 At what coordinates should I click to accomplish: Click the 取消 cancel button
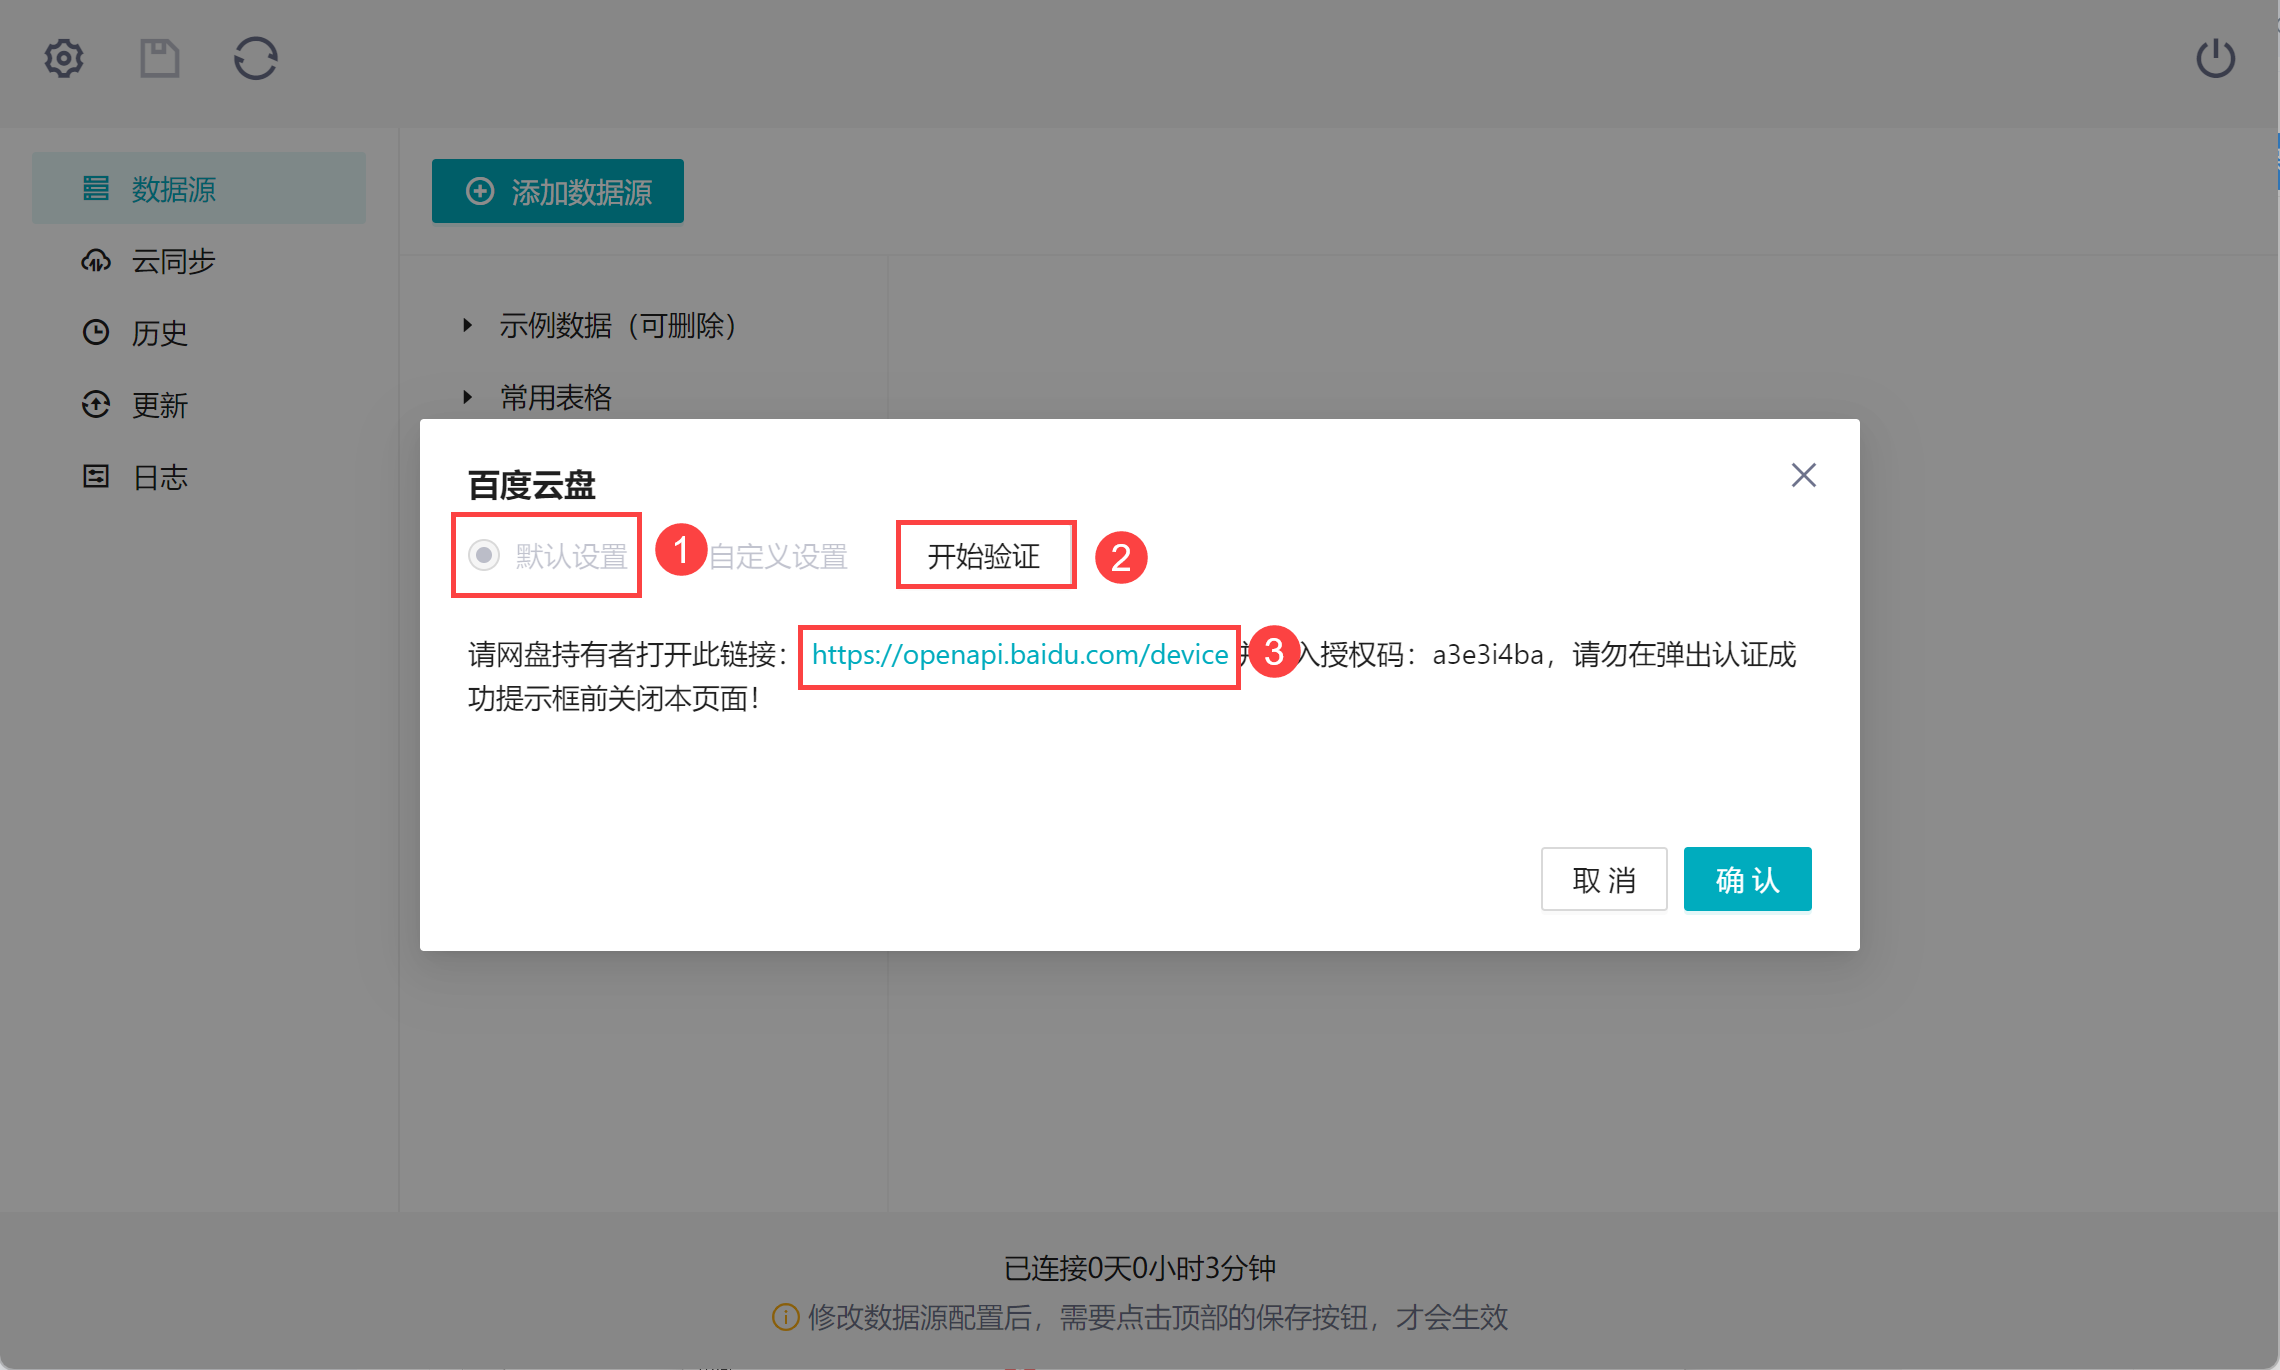1603,879
